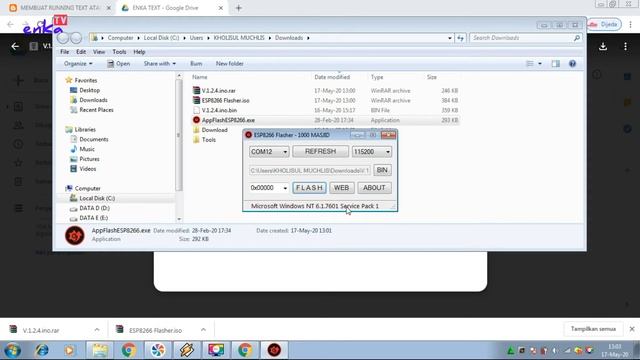Open the WEB button in flasher
Screen dimensions: 640x360
pos(341,188)
